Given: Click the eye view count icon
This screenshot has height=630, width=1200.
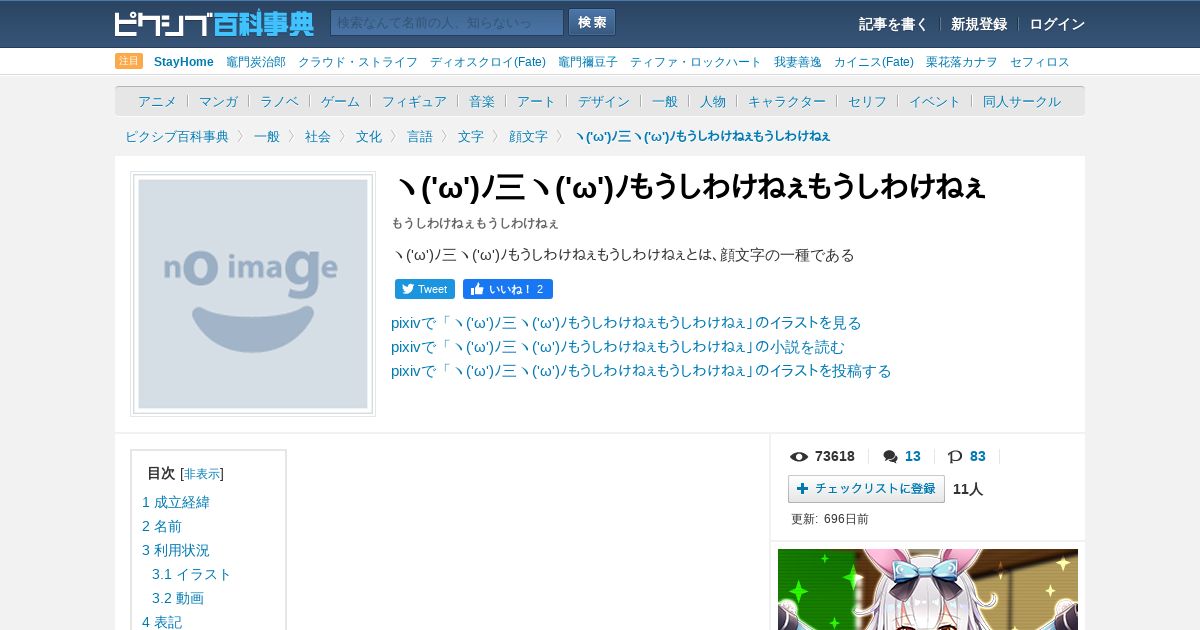Looking at the screenshot, I should pos(799,457).
